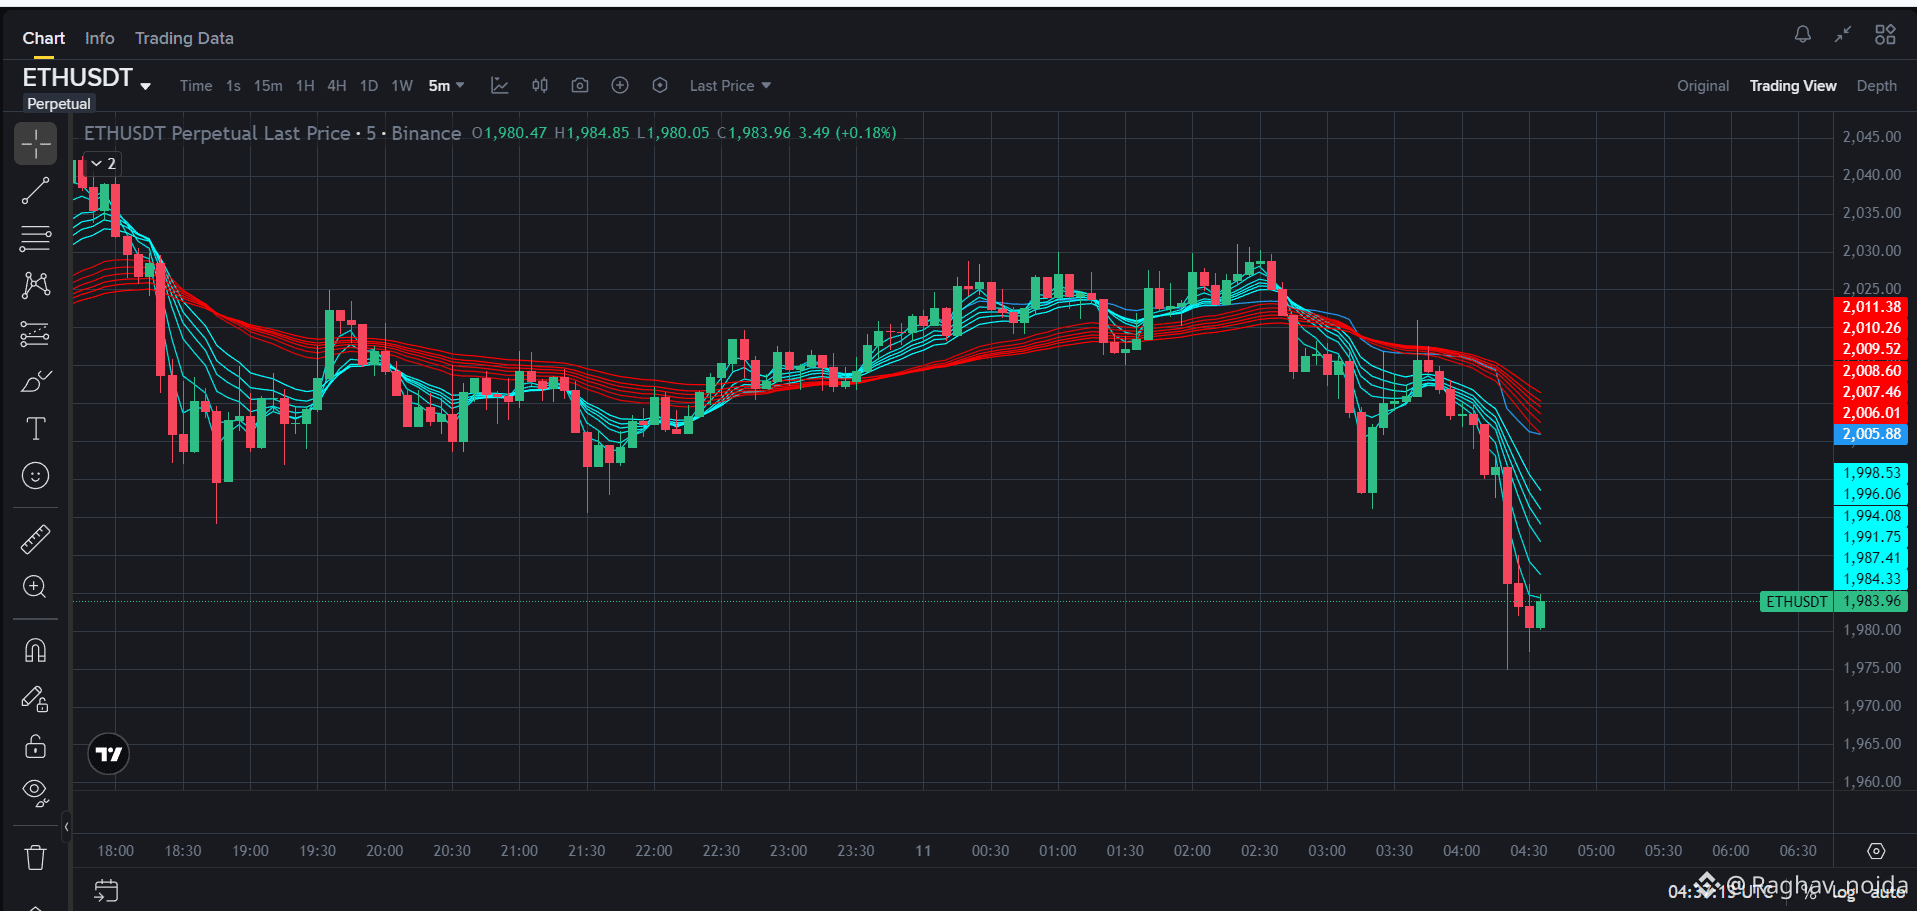Expand the collapsed indicators legend showing 2
This screenshot has width=1917, height=911.
[104, 163]
